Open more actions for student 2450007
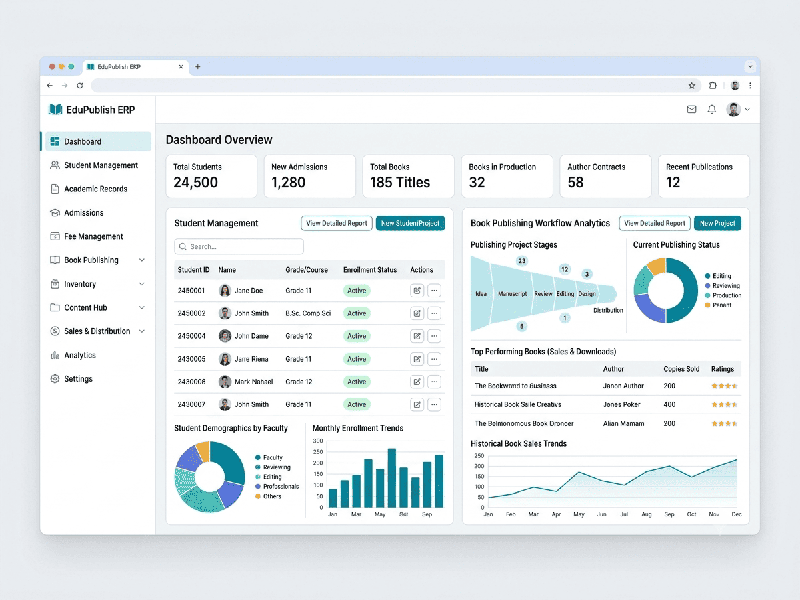The height and width of the screenshot is (600, 800). click(434, 405)
